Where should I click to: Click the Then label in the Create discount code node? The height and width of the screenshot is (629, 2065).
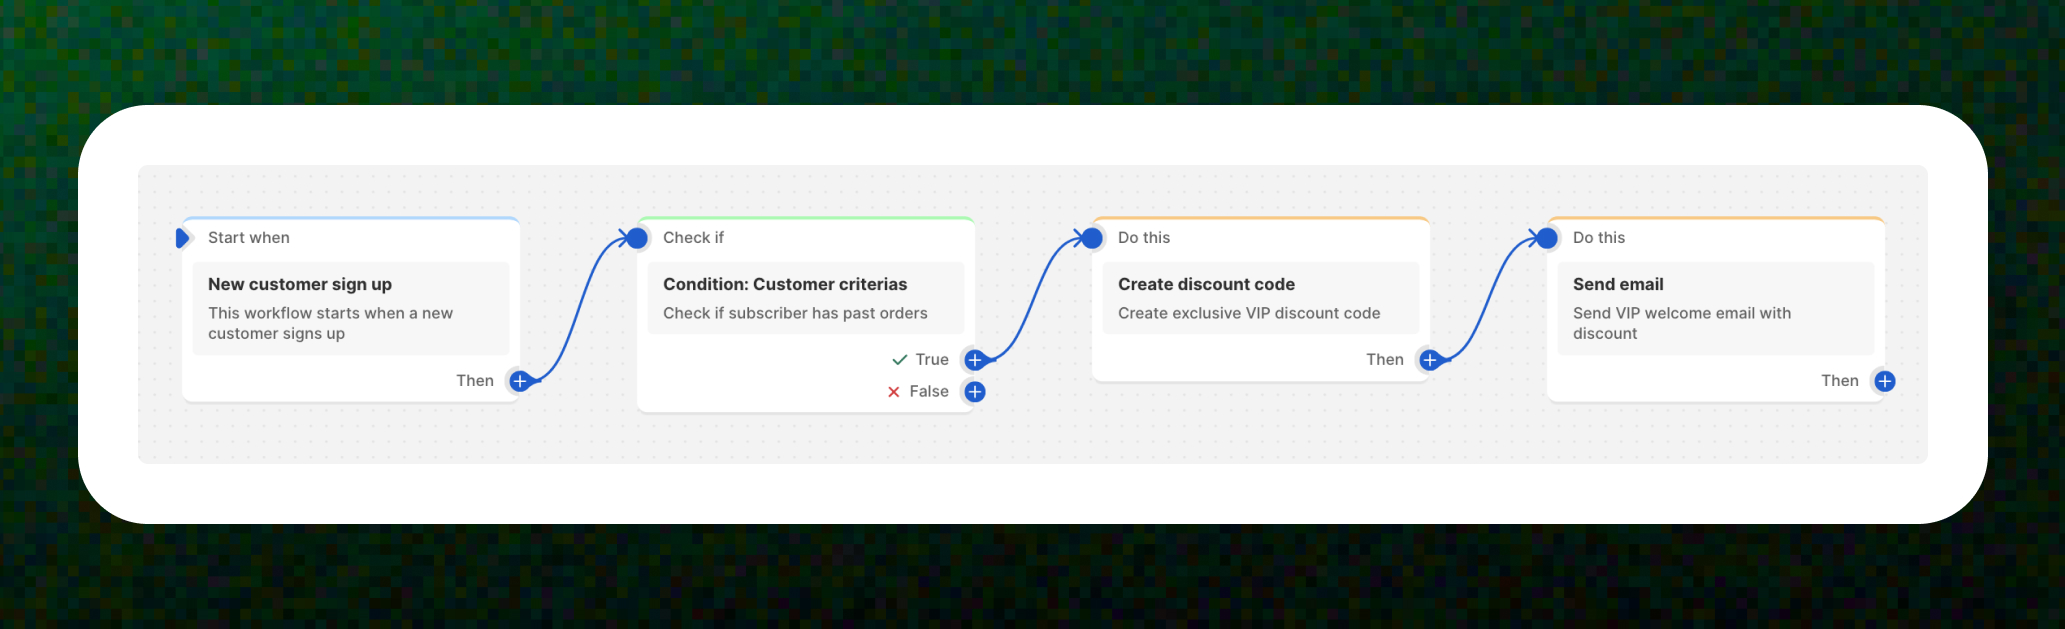coord(1385,360)
